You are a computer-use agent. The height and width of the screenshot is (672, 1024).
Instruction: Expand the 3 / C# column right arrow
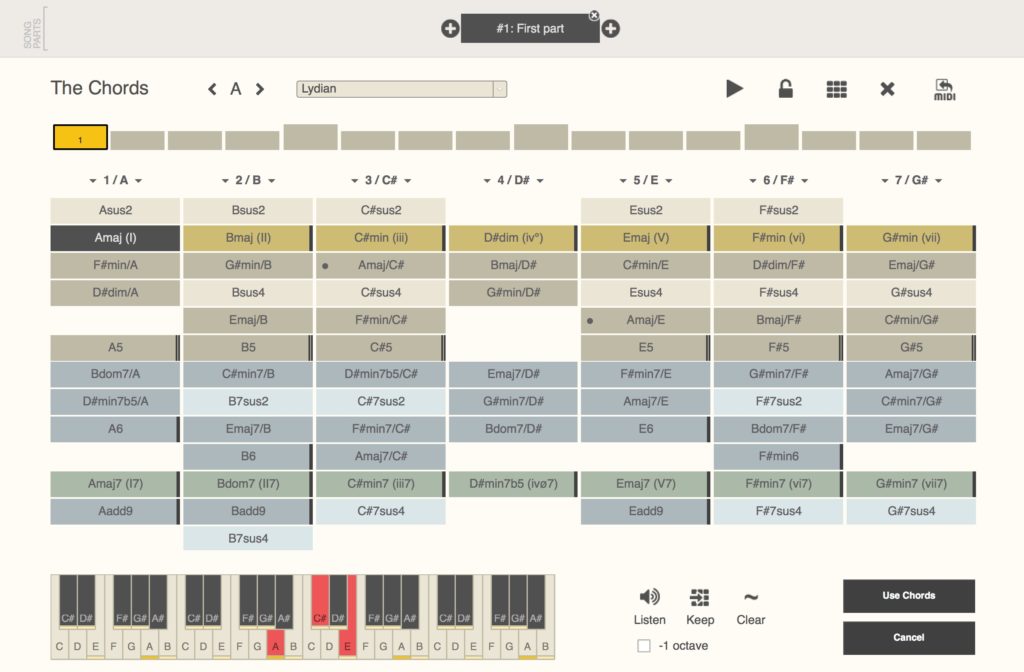click(407, 181)
